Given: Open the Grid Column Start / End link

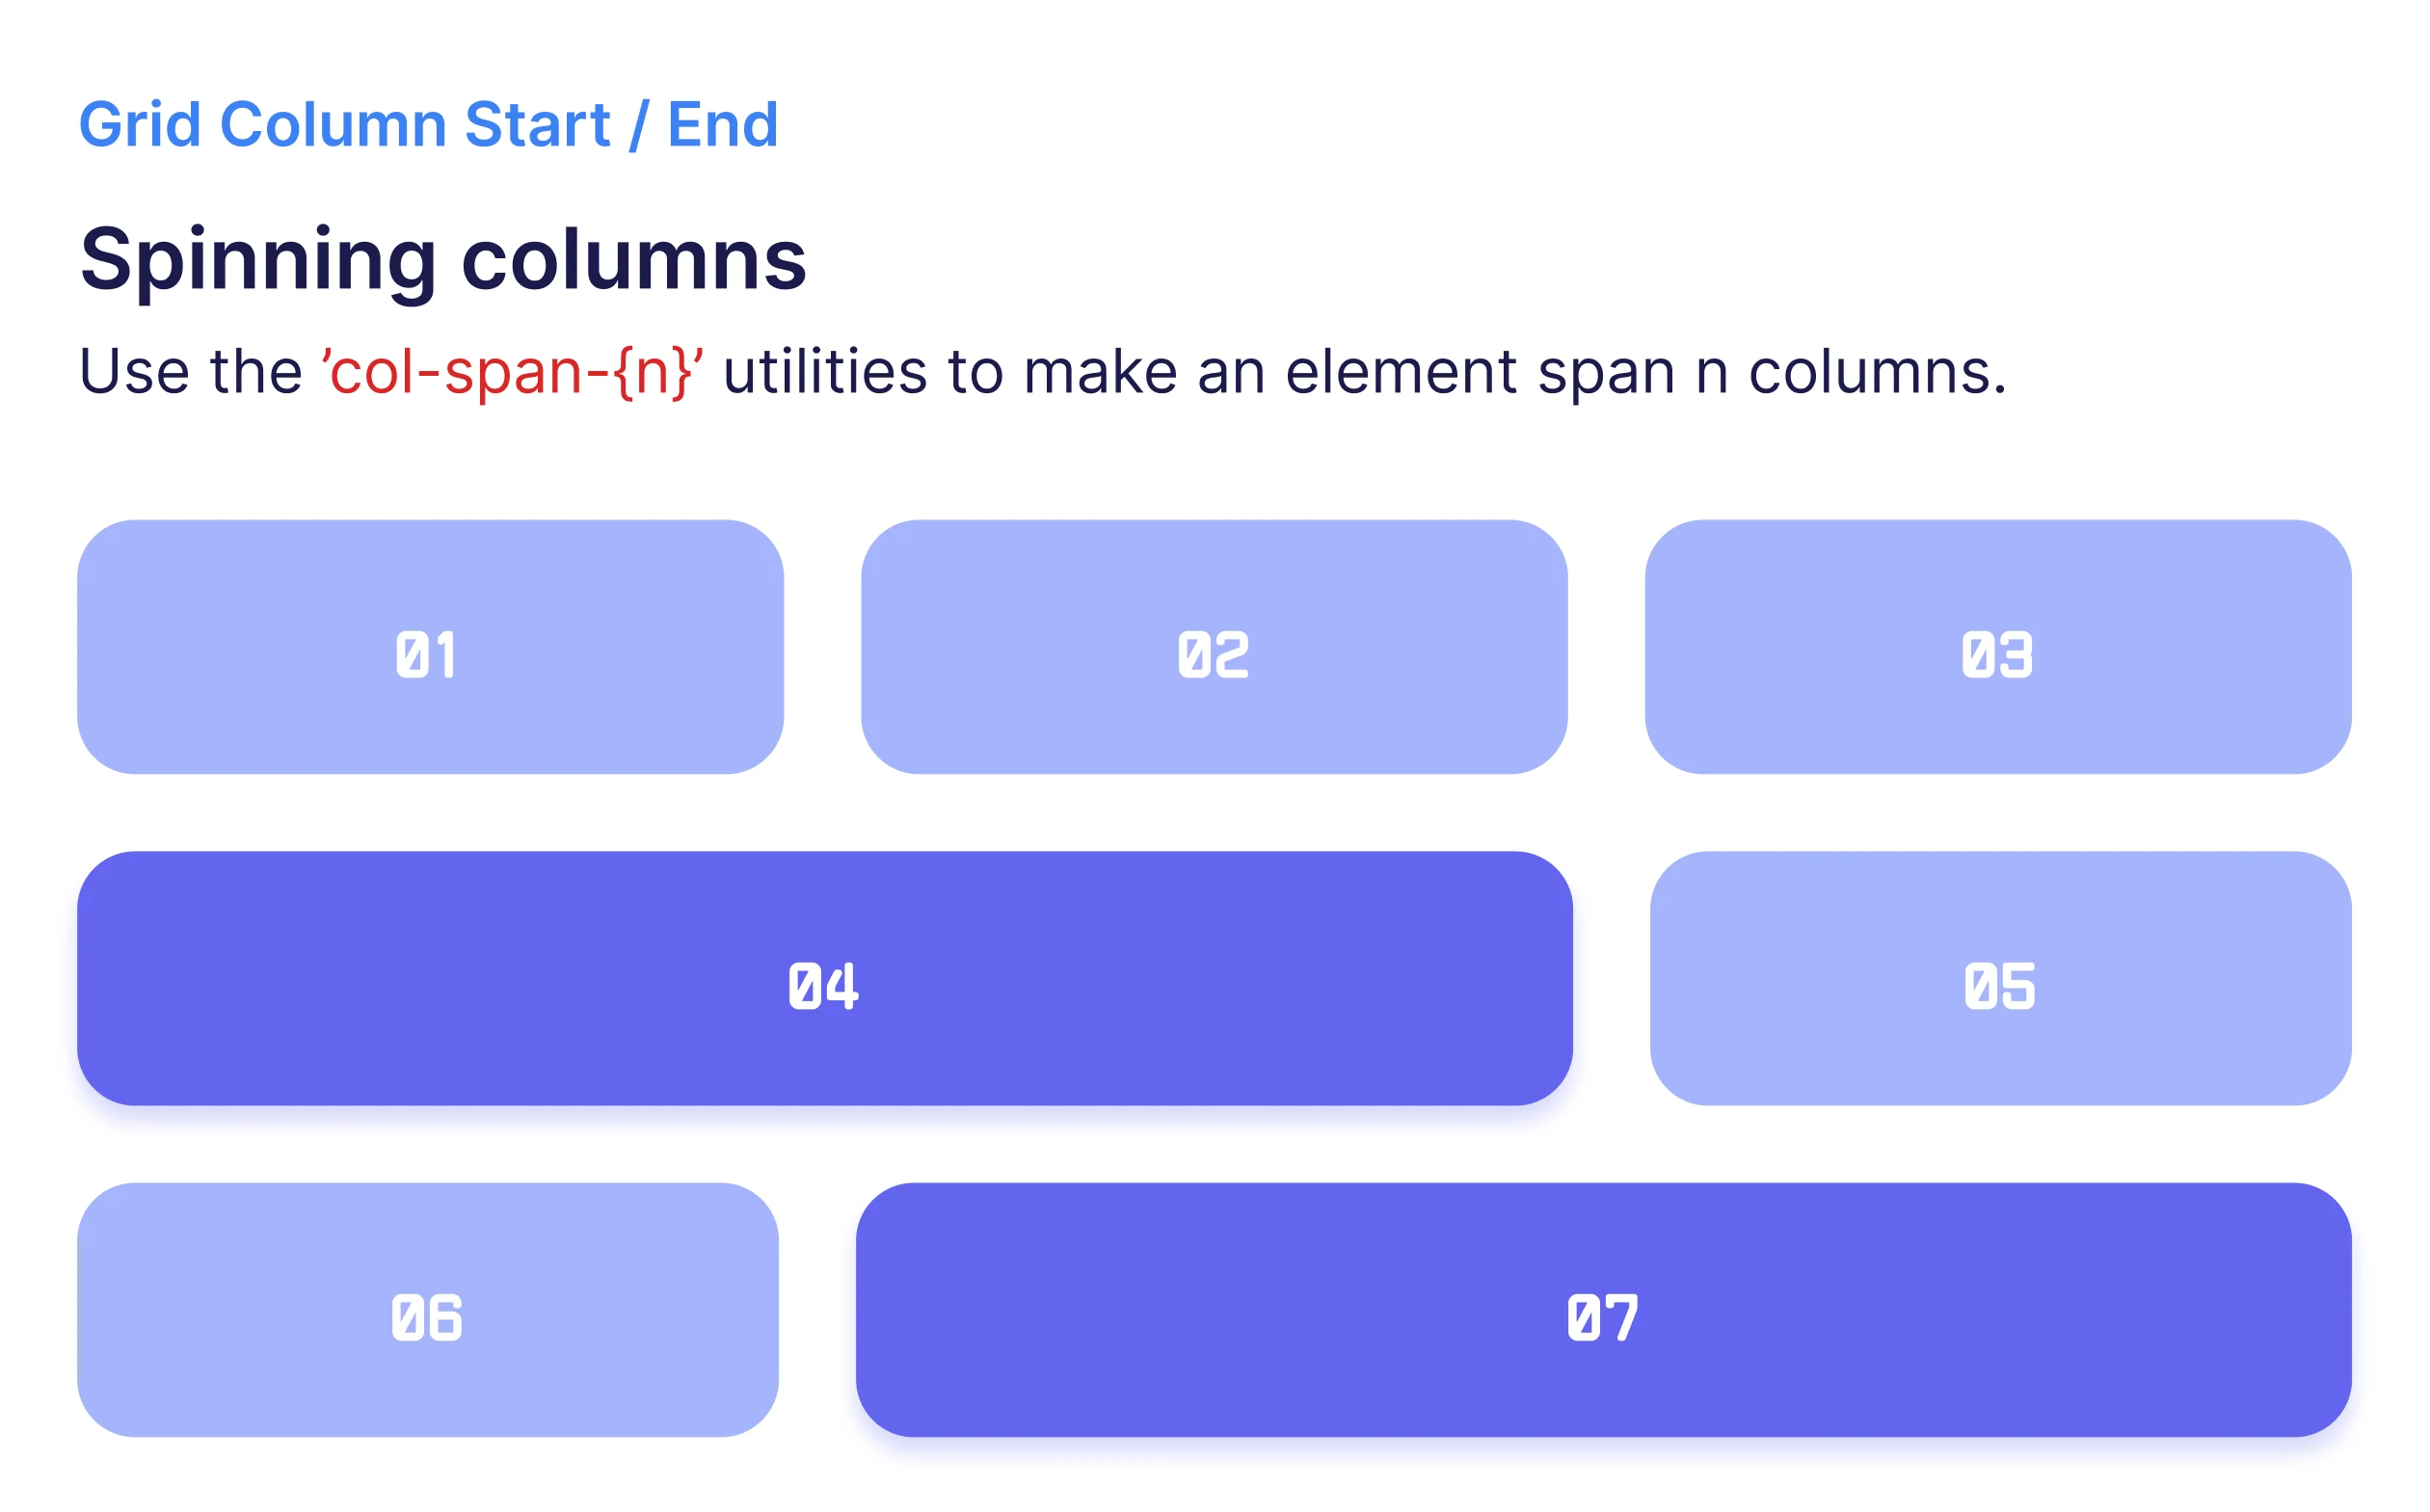Looking at the screenshot, I should (x=428, y=125).
